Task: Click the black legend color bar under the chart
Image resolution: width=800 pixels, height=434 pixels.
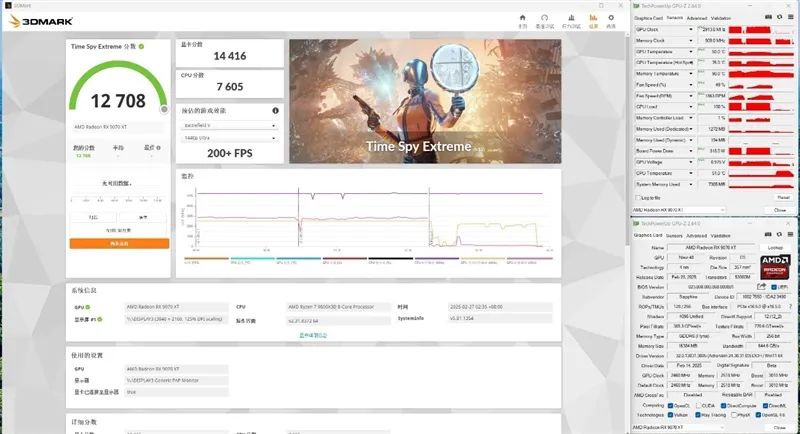Action: [x=390, y=259]
